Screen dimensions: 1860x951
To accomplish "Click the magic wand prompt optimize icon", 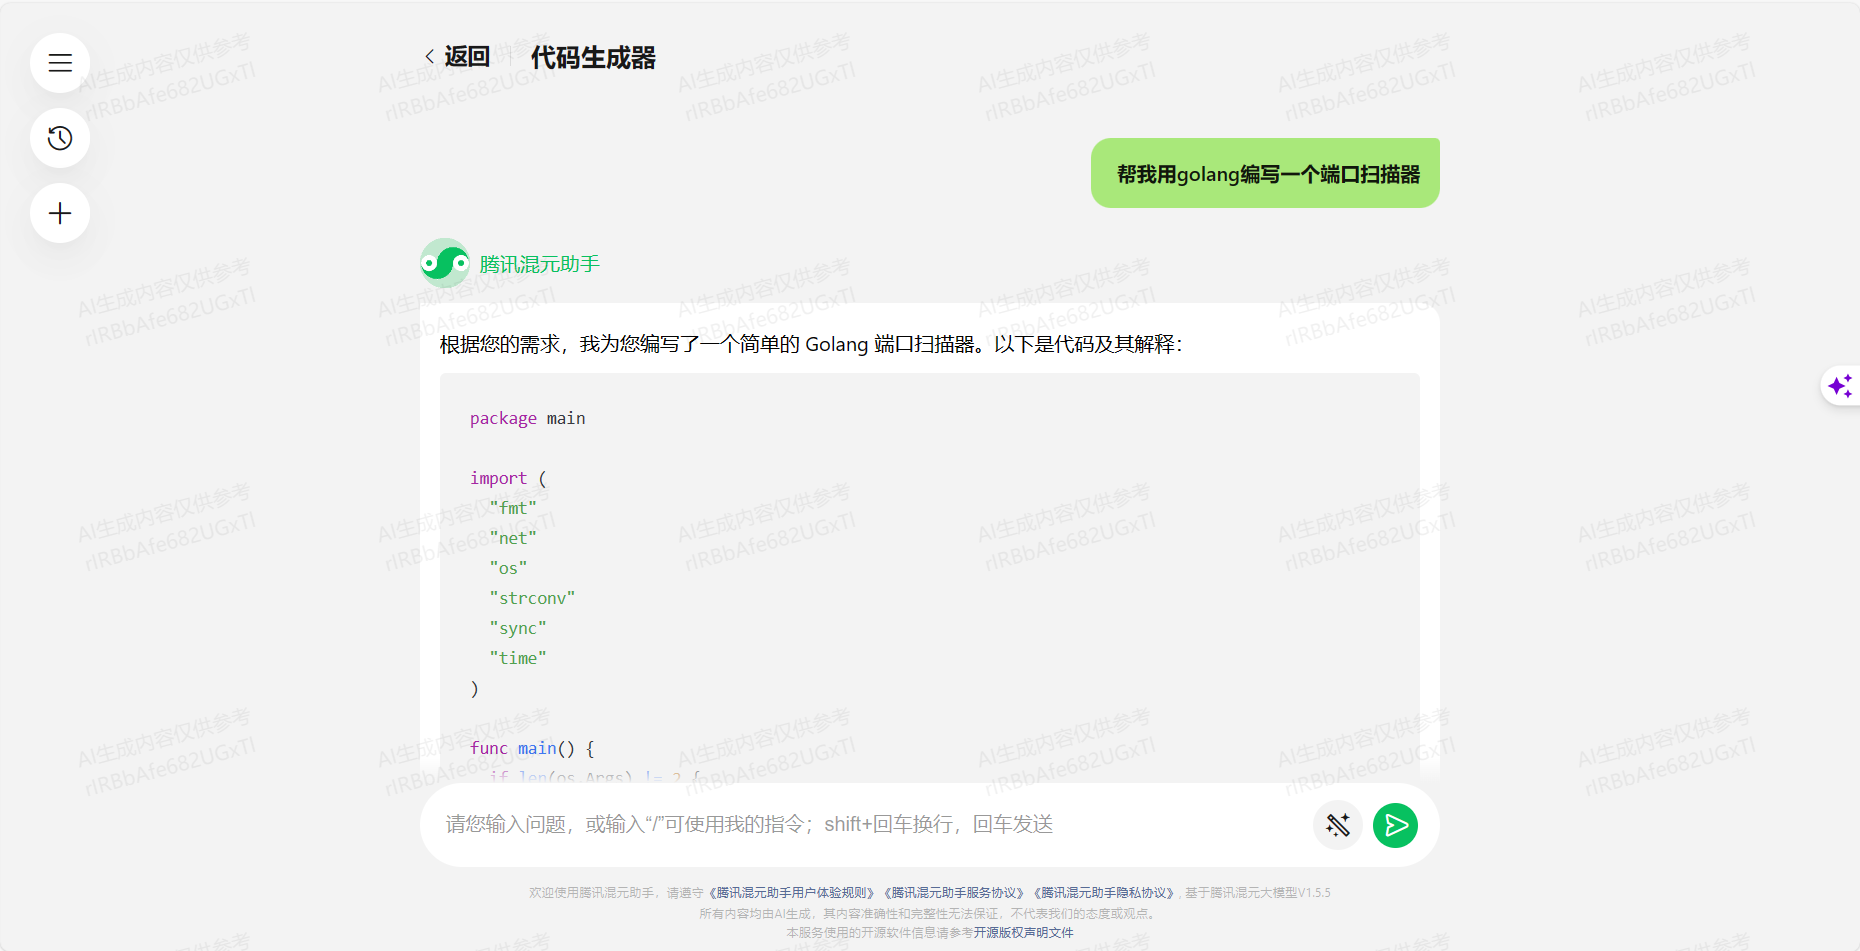I will pos(1338,825).
